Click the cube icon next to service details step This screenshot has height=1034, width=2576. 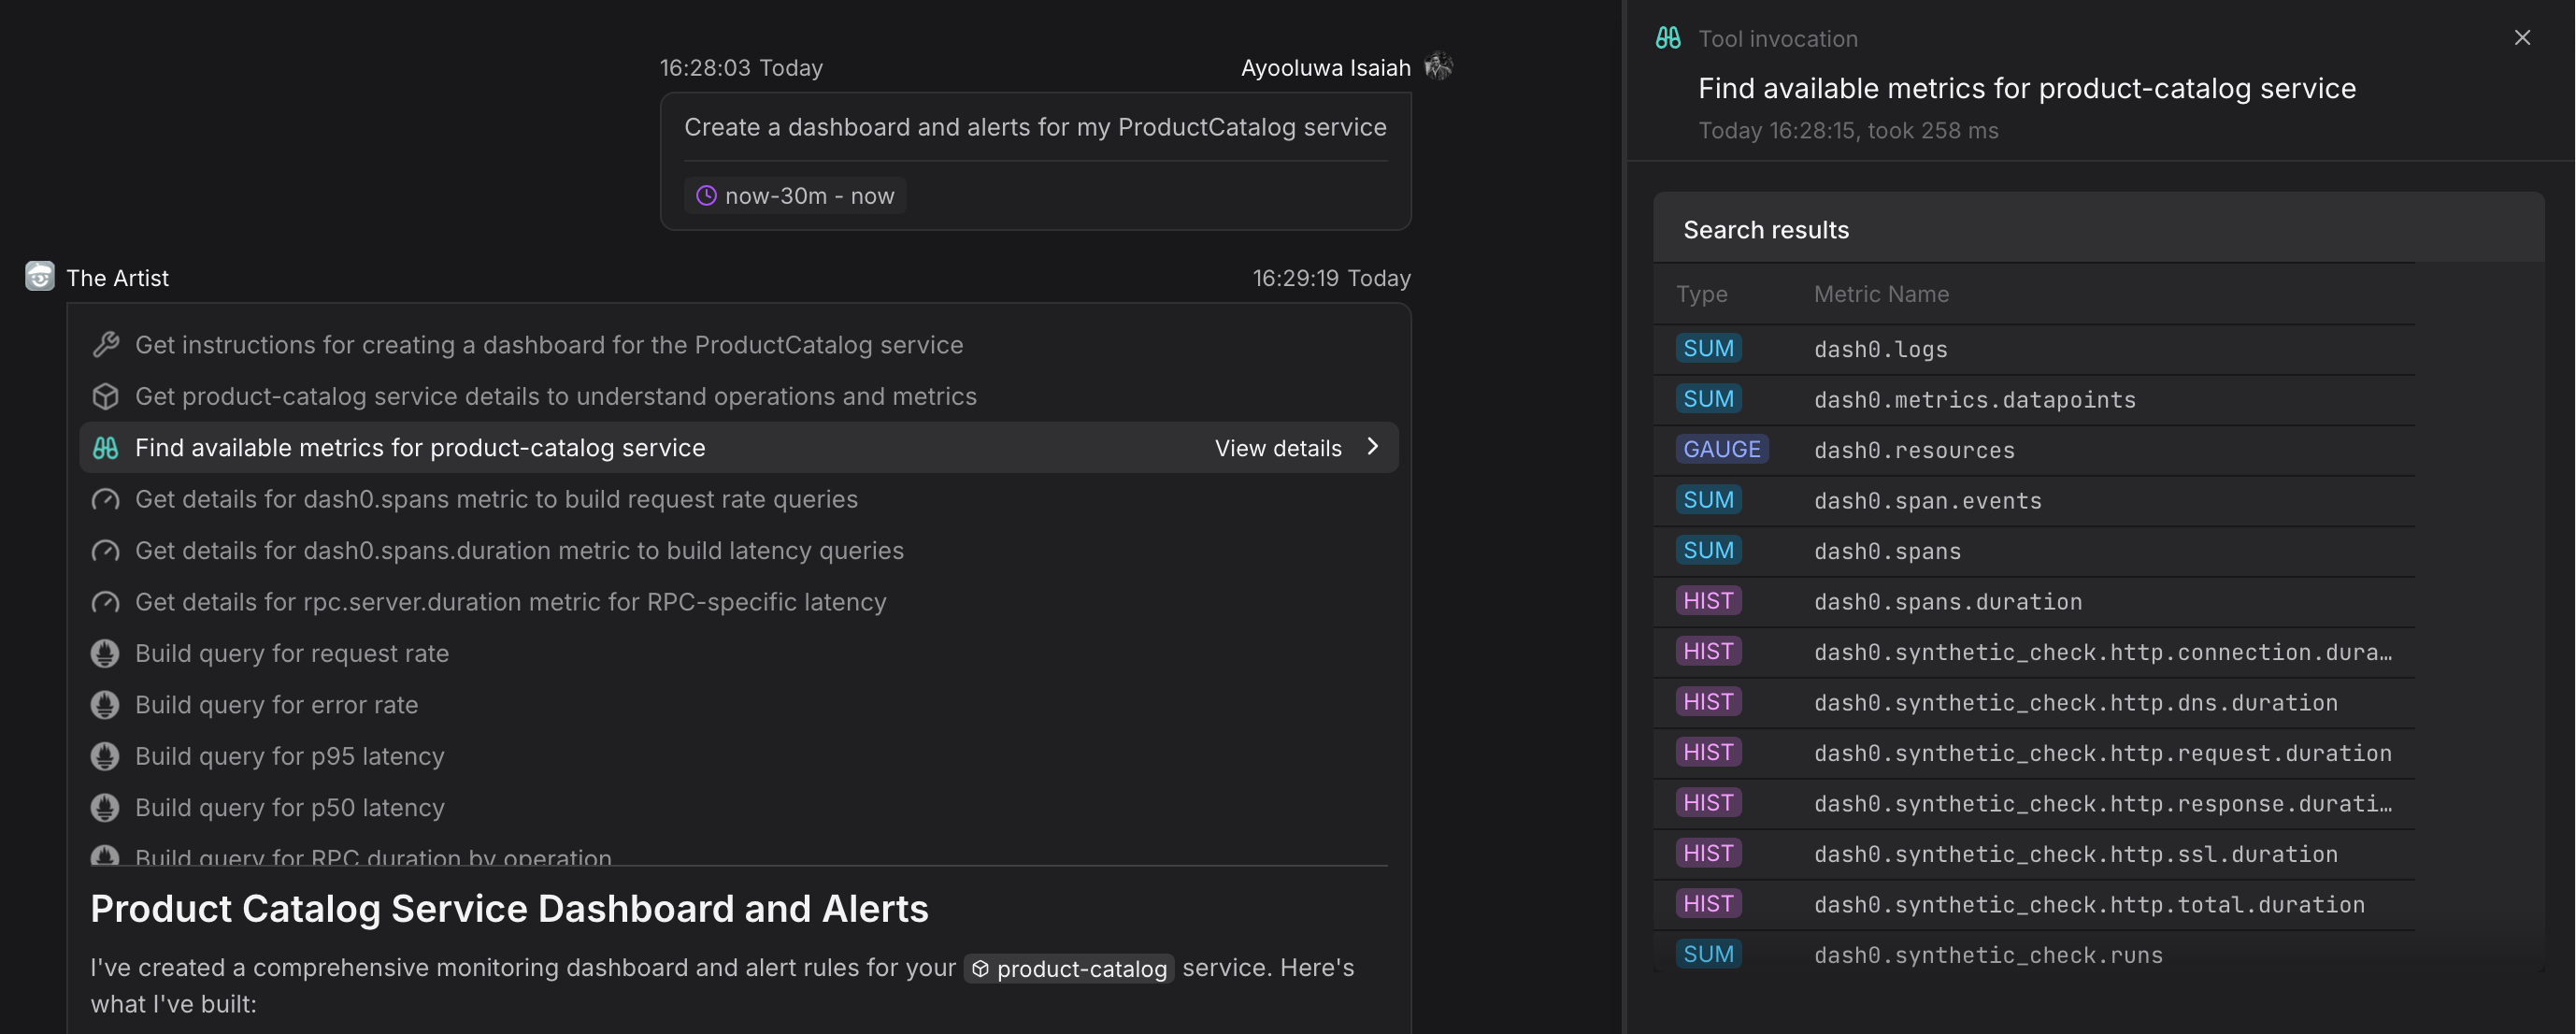click(x=106, y=397)
